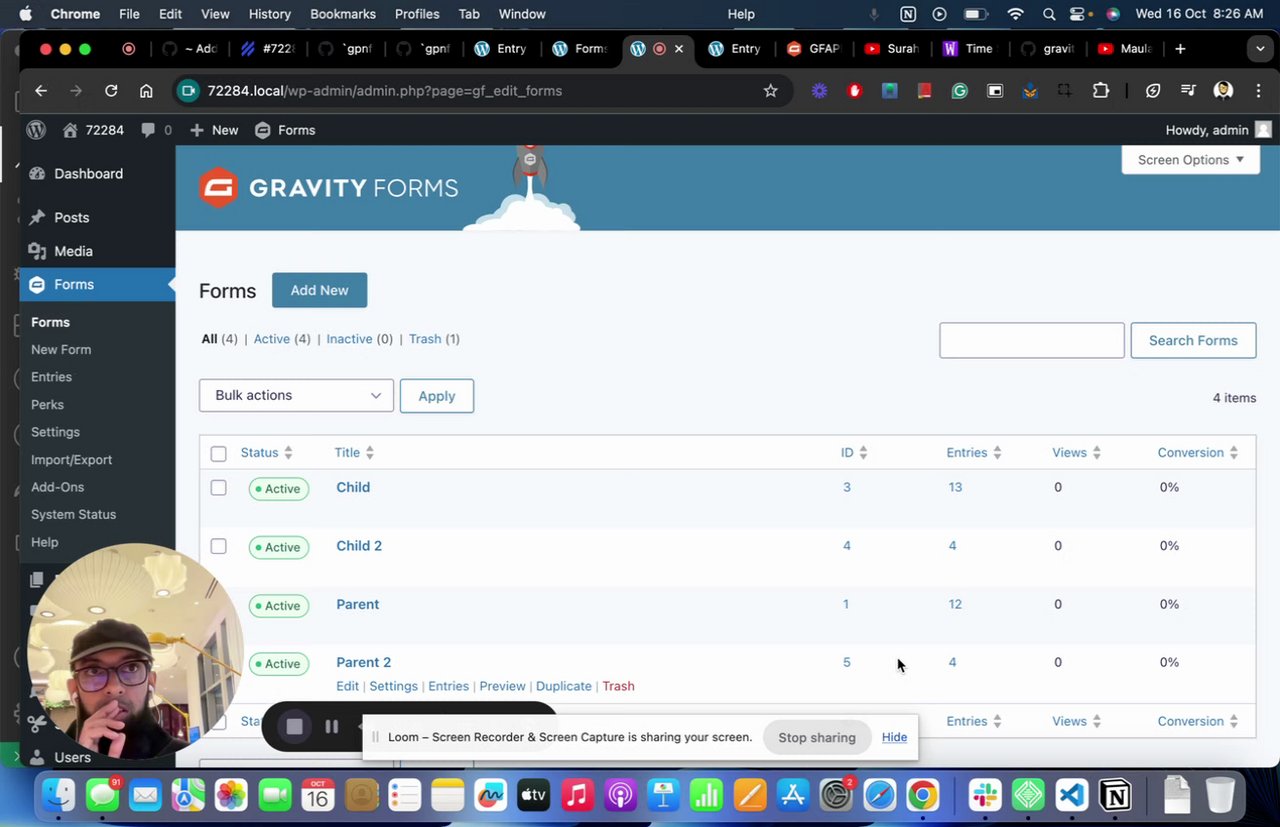Sort forms by the top Status column

click(x=266, y=453)
